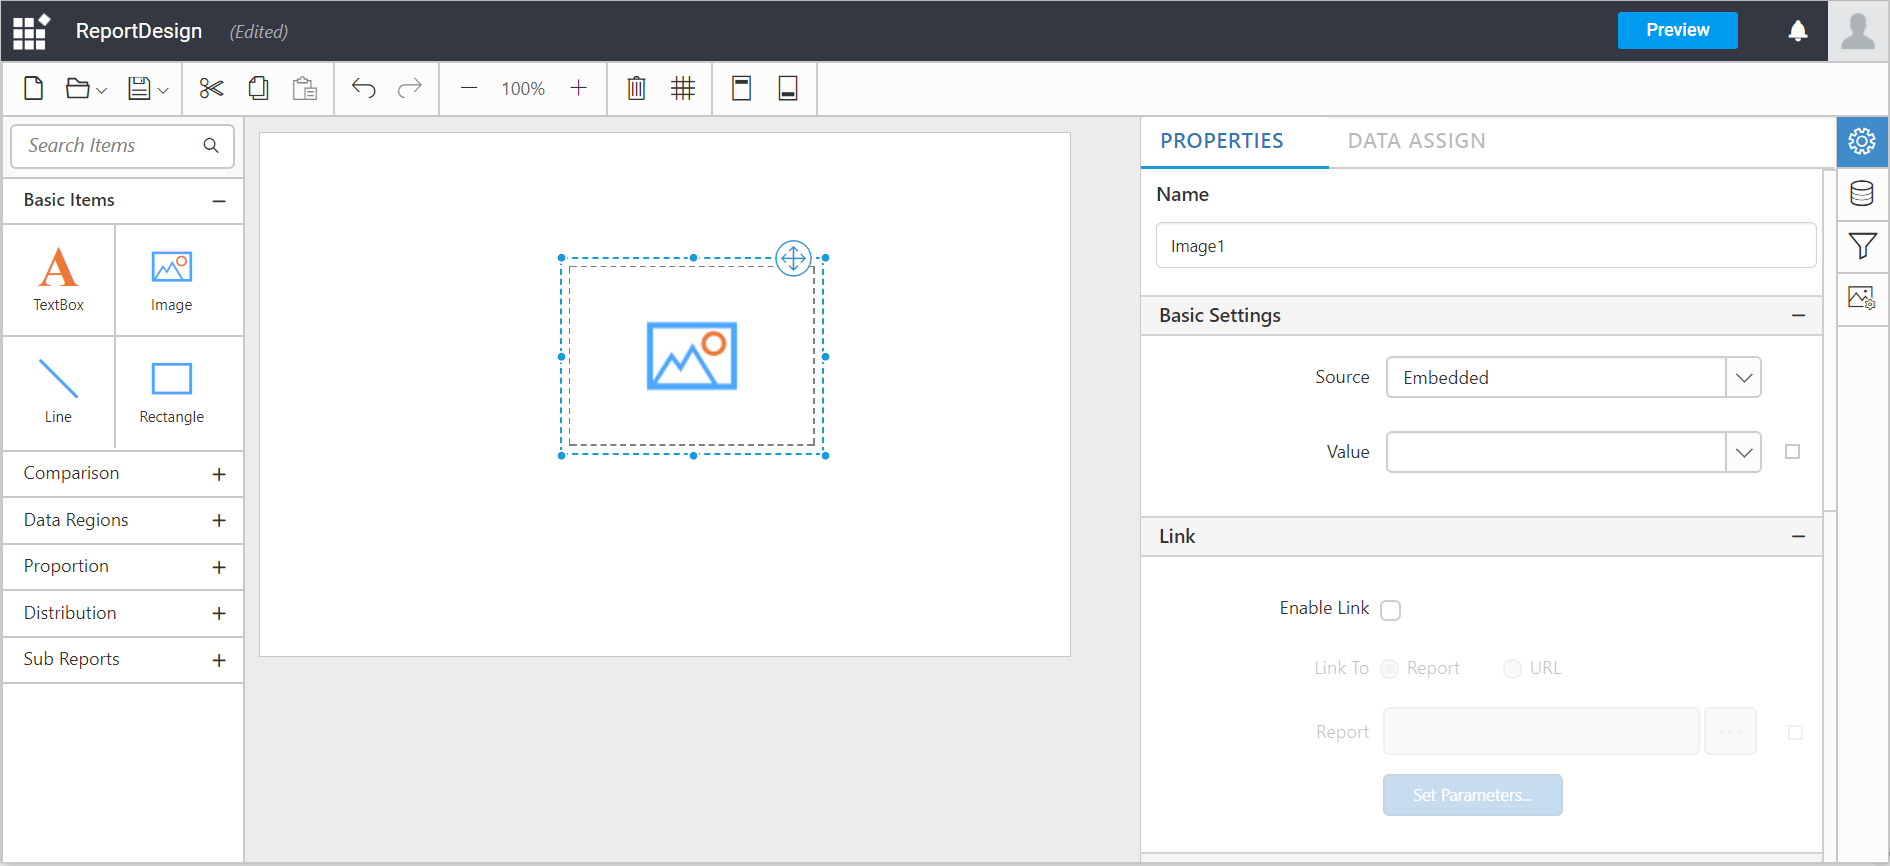Tick the small checkbox beside Value field
This screenshot has height=866, width=1890.
[x=1792, y=452]
